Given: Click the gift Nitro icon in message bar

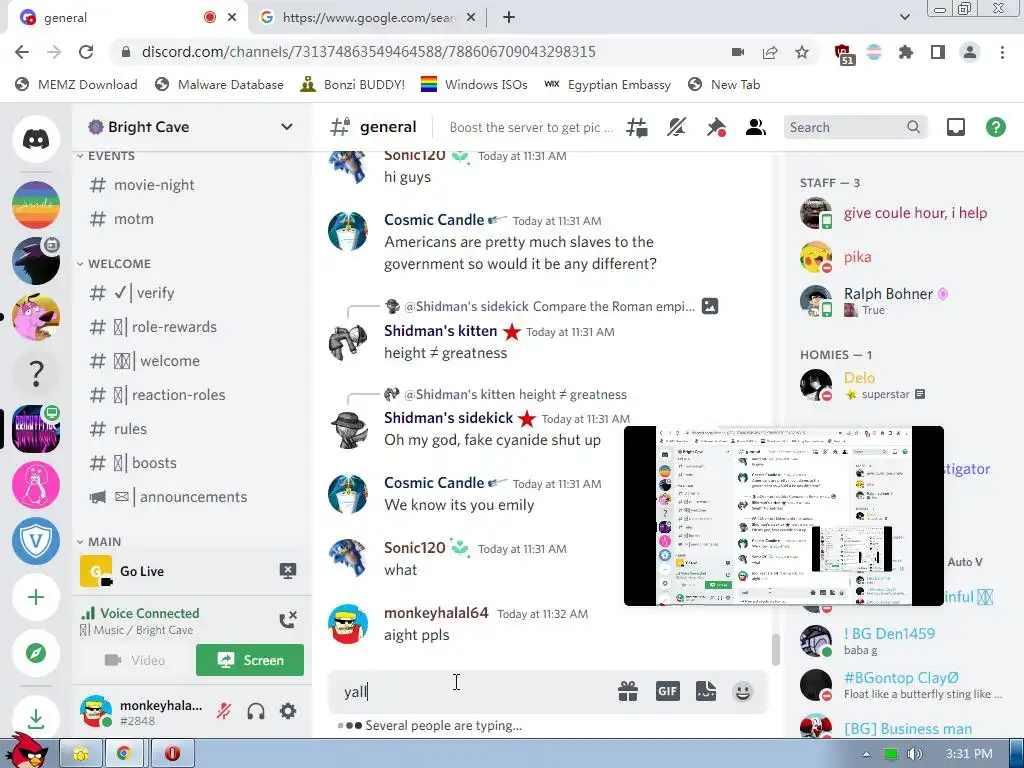Looking at the screenshot, I should [x=628, y=691].
